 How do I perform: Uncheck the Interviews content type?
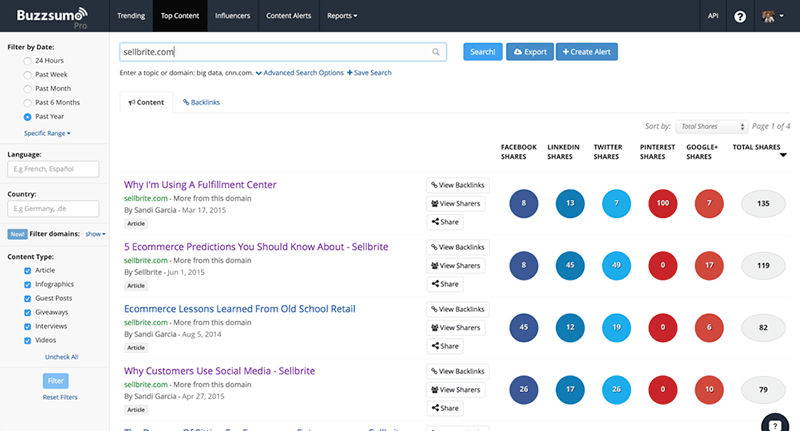click(28, 326)
